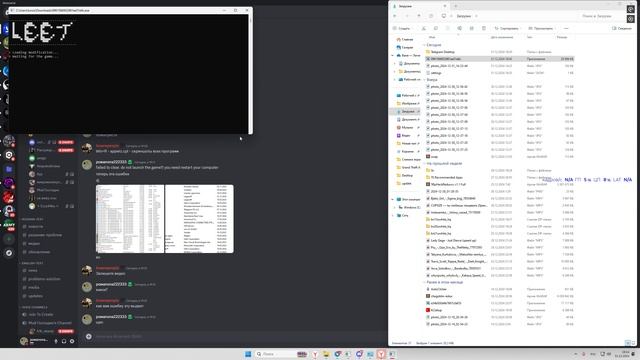Collapse the Ранее в этом месяце group
The width and height of the screenshot is (640, 360).
(x=424, y=282)
